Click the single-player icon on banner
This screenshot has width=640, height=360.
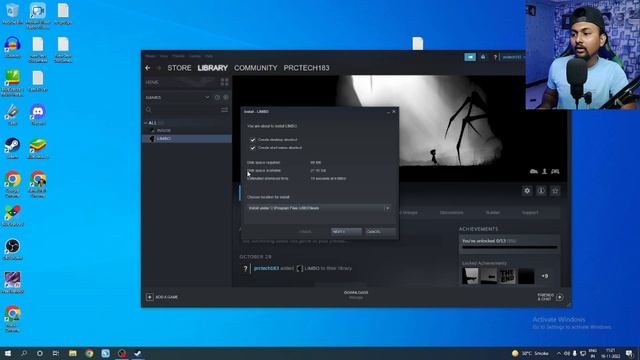pyautogui.click(x=544, y=171)
